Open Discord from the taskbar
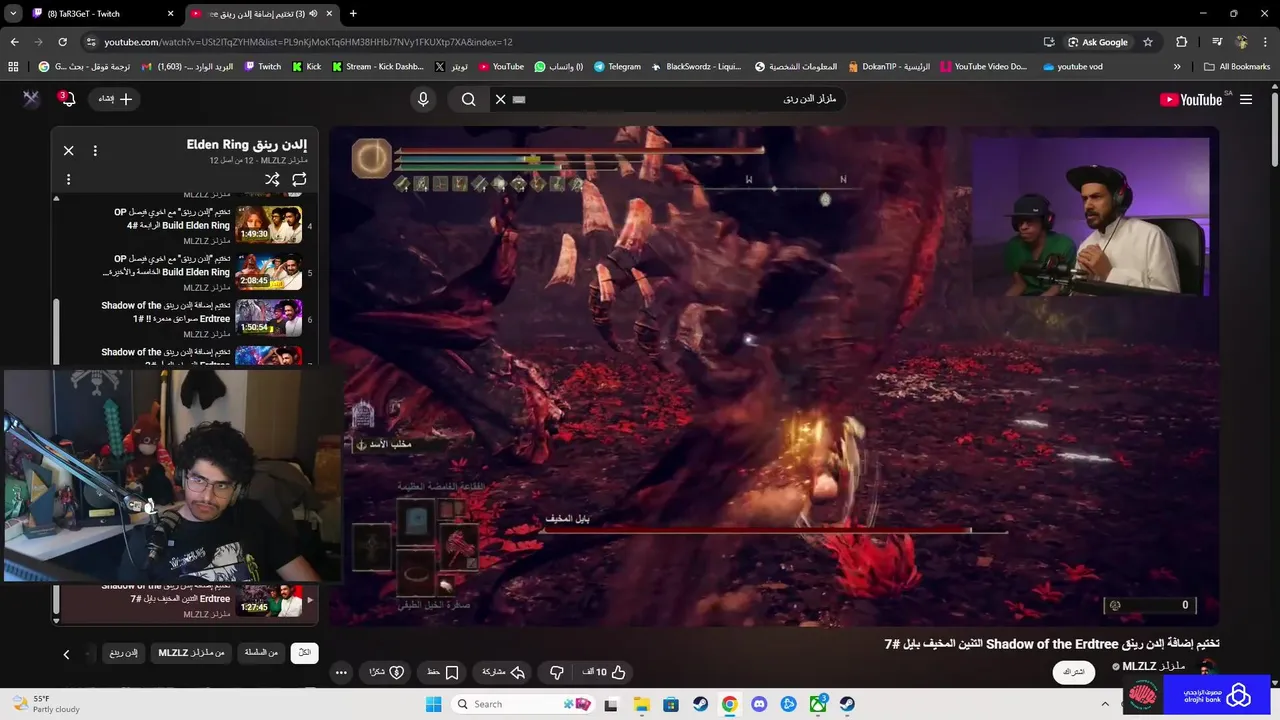Viewport: 1280px width, 720px height. tap(759, 704)
